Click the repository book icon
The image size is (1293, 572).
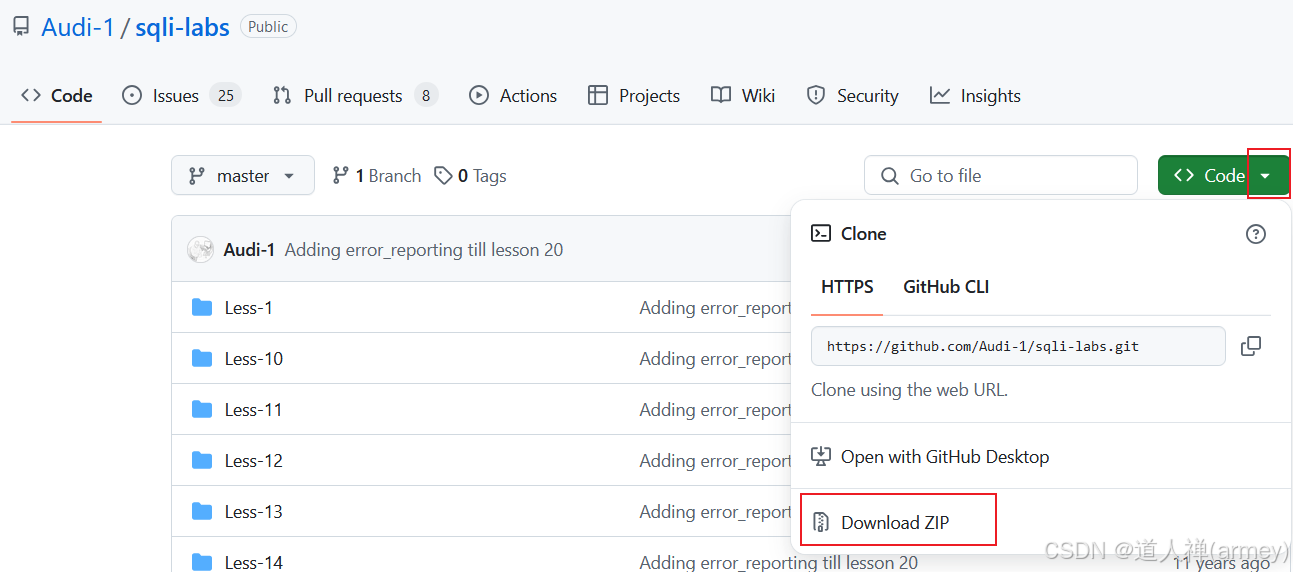point(20,27)
